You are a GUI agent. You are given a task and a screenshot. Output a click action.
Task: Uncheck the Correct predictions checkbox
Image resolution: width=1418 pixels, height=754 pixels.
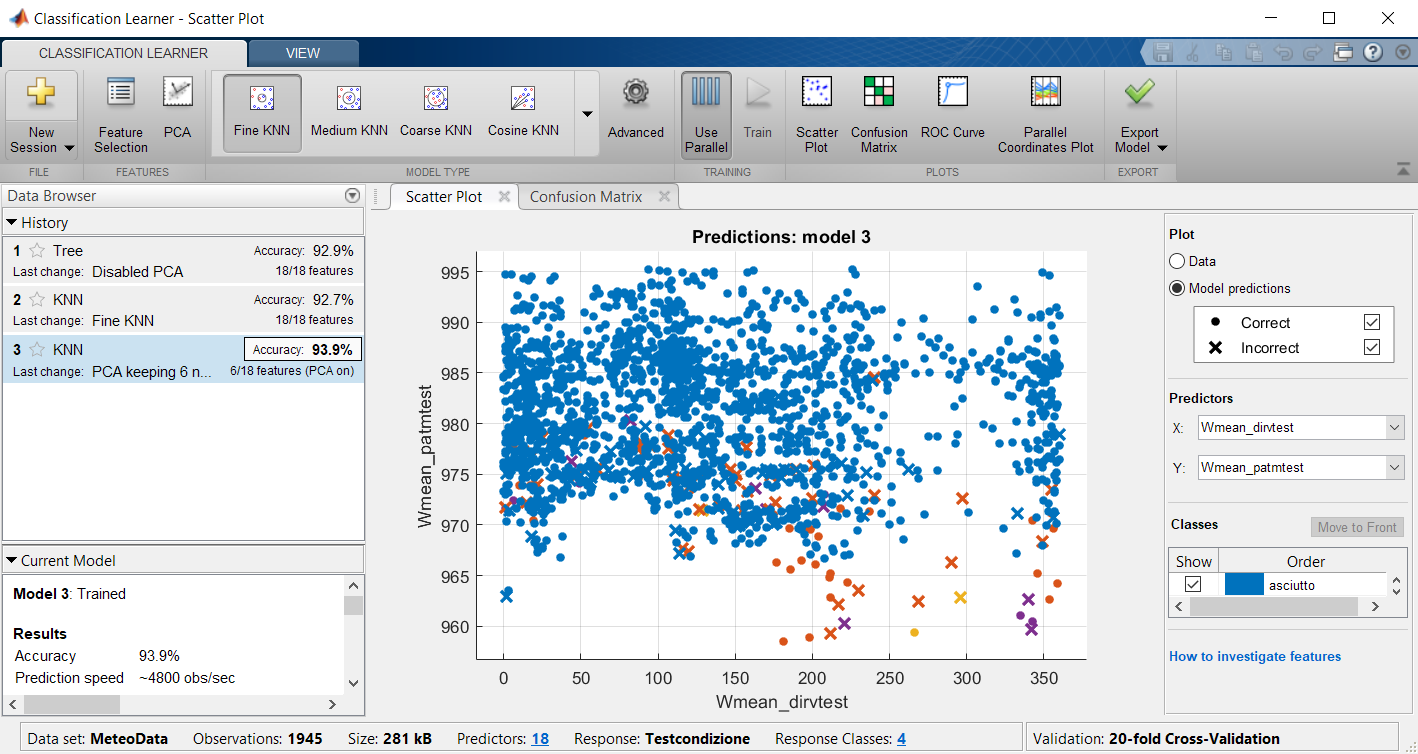point(1372,322)
